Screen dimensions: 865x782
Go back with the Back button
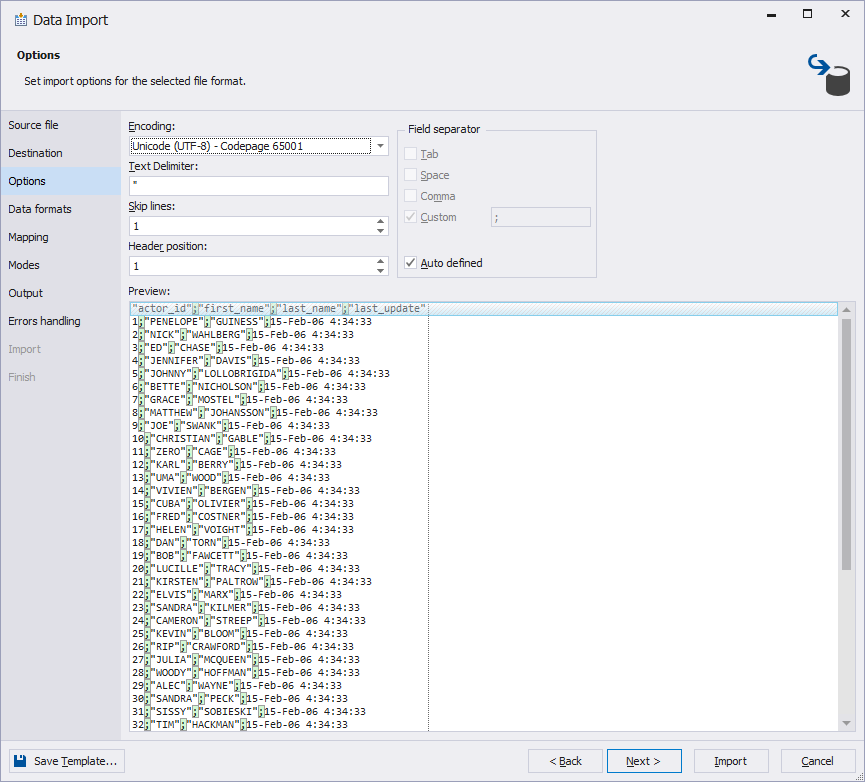(565, 761)
